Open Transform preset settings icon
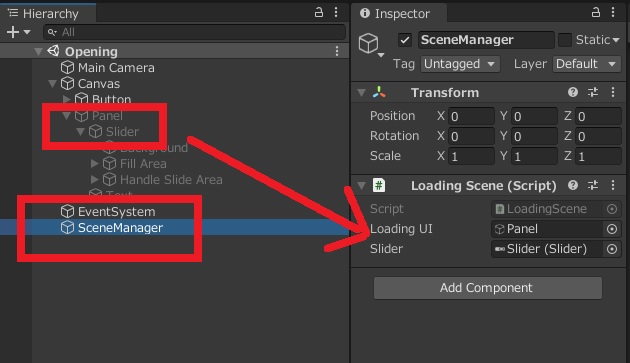Screen dimensions: 630x363 (x=593, y=92)
